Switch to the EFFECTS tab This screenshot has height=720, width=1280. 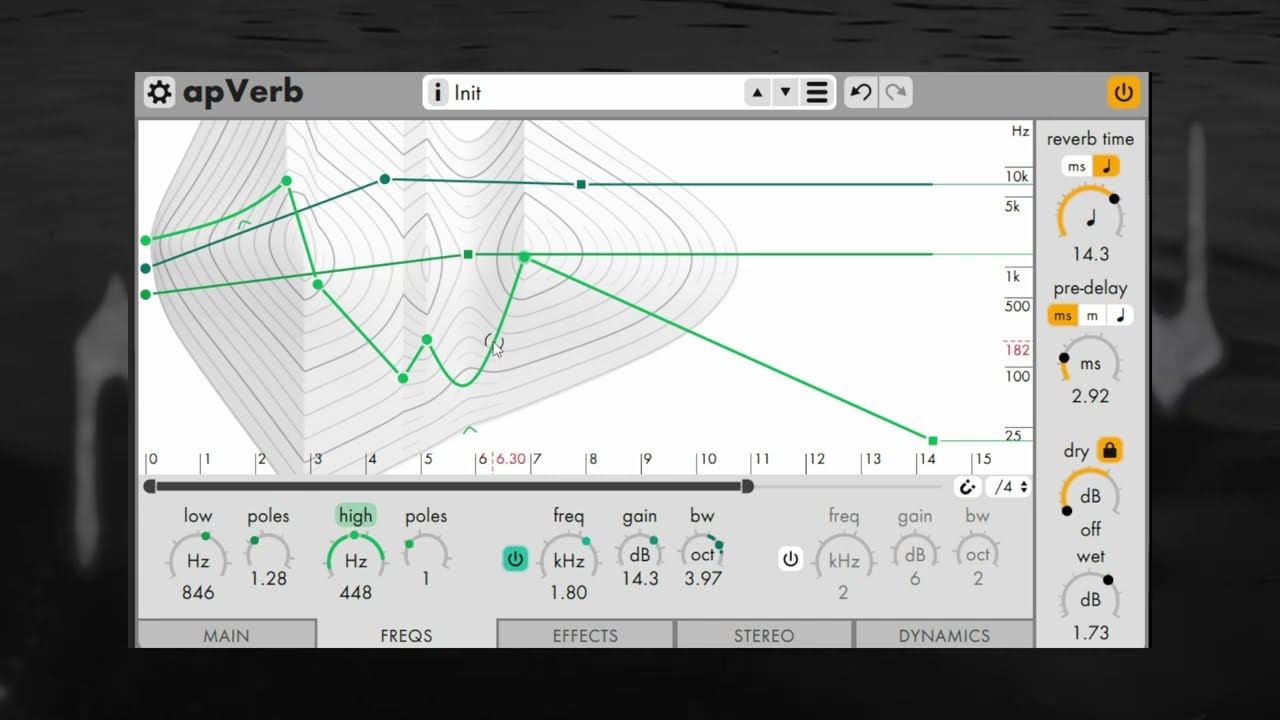(585, 635)
